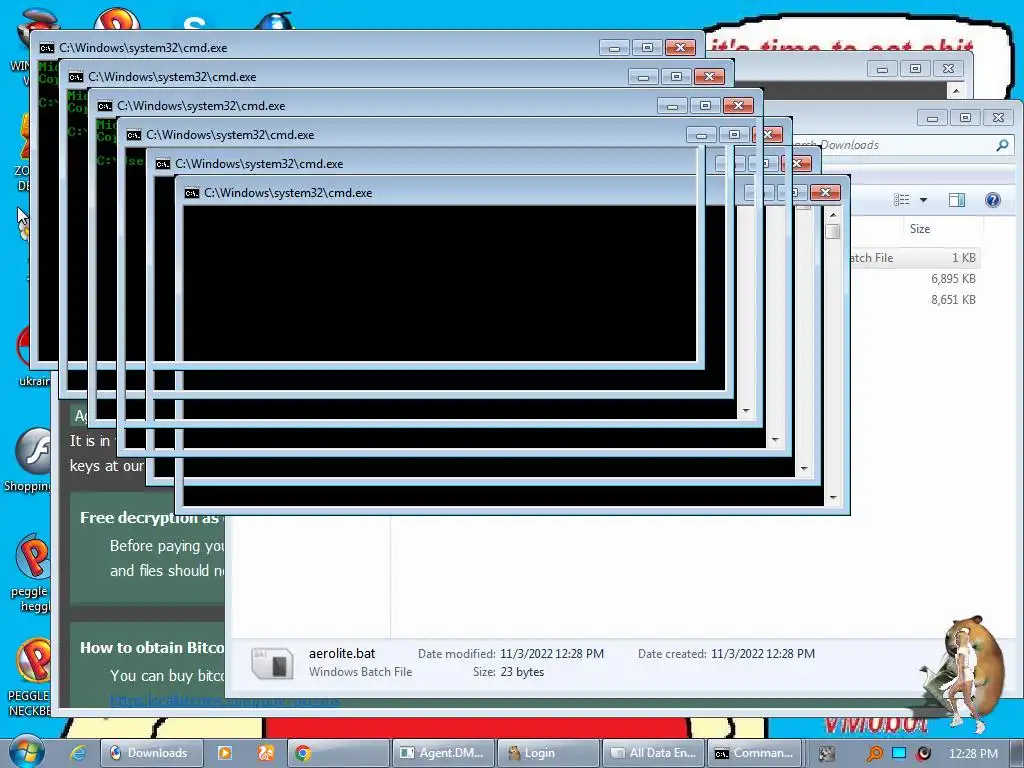Screen dimensions: 1024x768
Task: Click down arrow of second-from-front cmd scrollbar
Action: [x=804, y=469]
